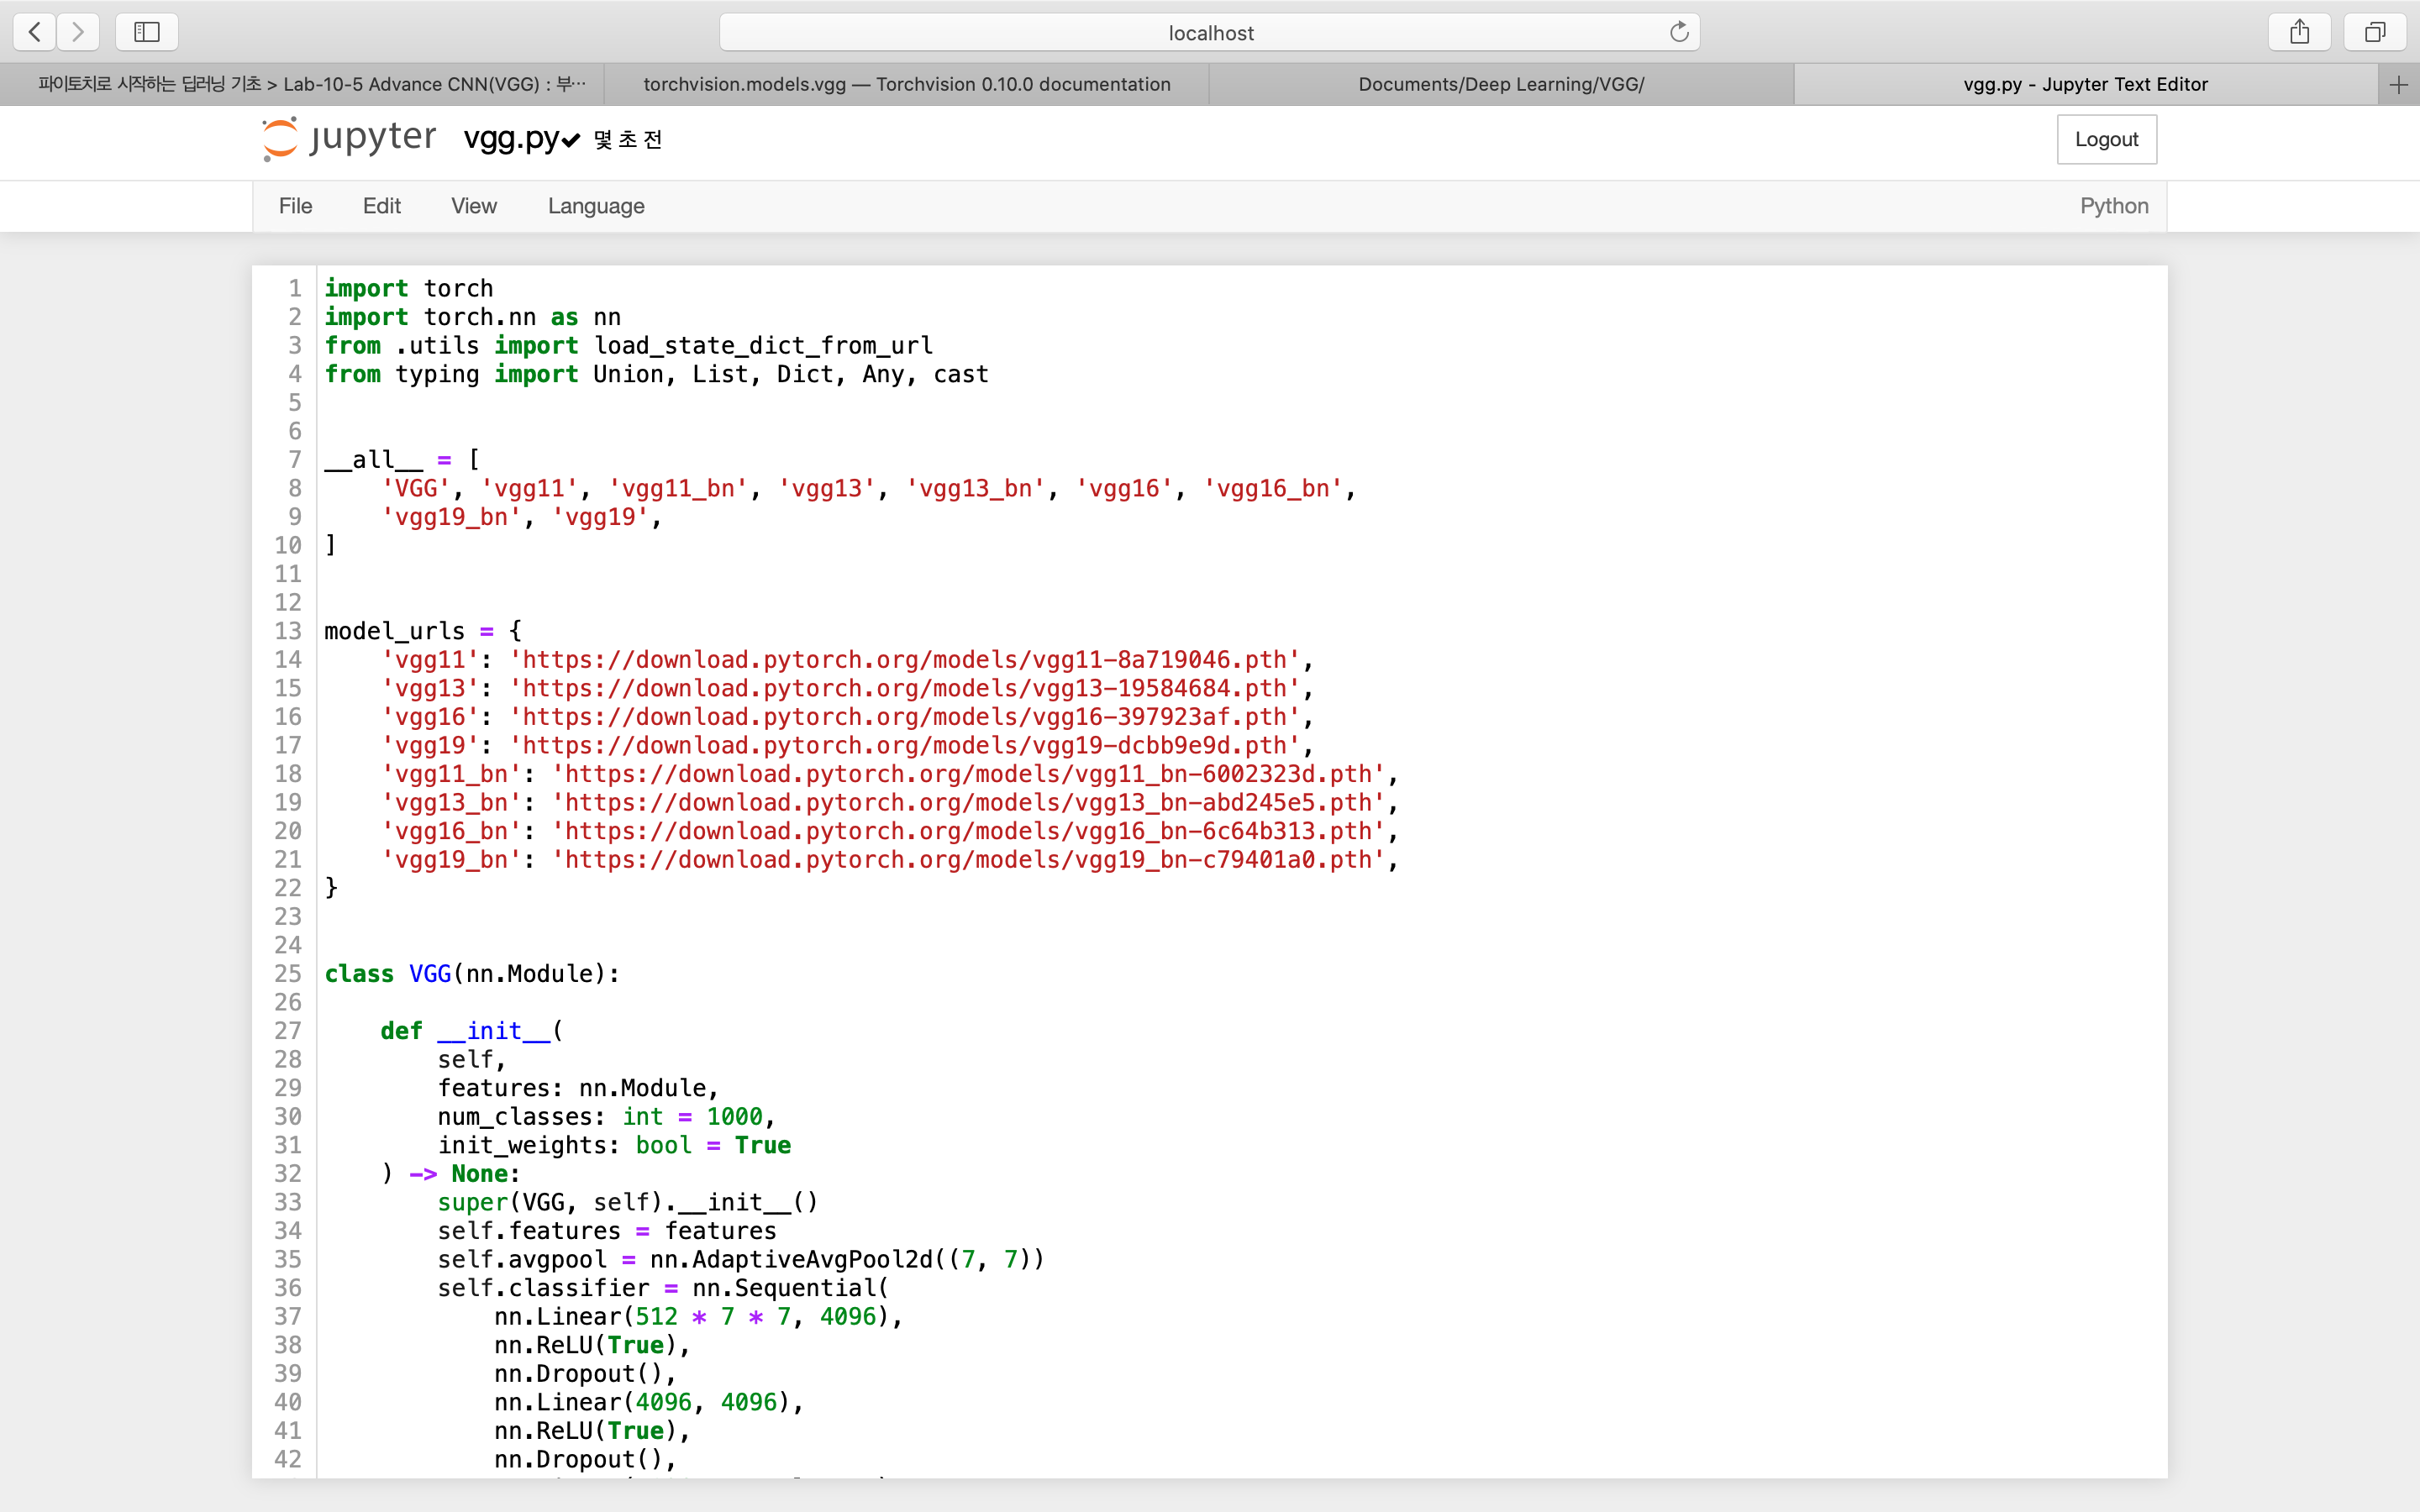The image size is (2420, 1512).
Task: Click the Python language indicator
Action: [2114, 206]
